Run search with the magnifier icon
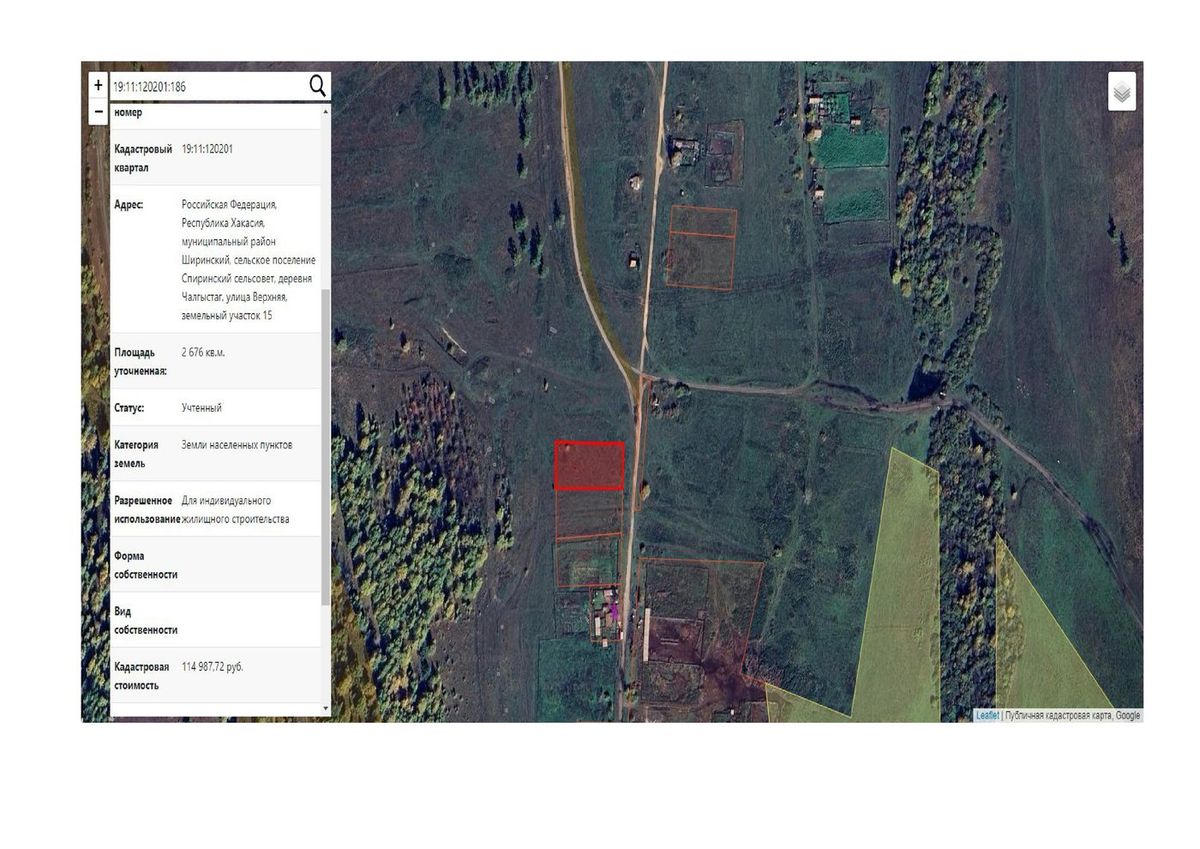1200x849 pixels. click(317, 86)
